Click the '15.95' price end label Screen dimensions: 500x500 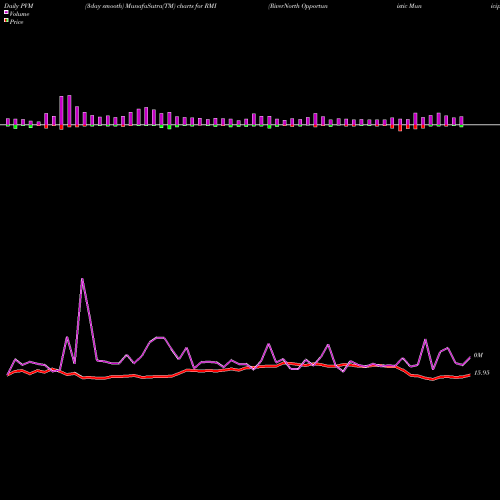pyautogui.click(x=481, y=373)
